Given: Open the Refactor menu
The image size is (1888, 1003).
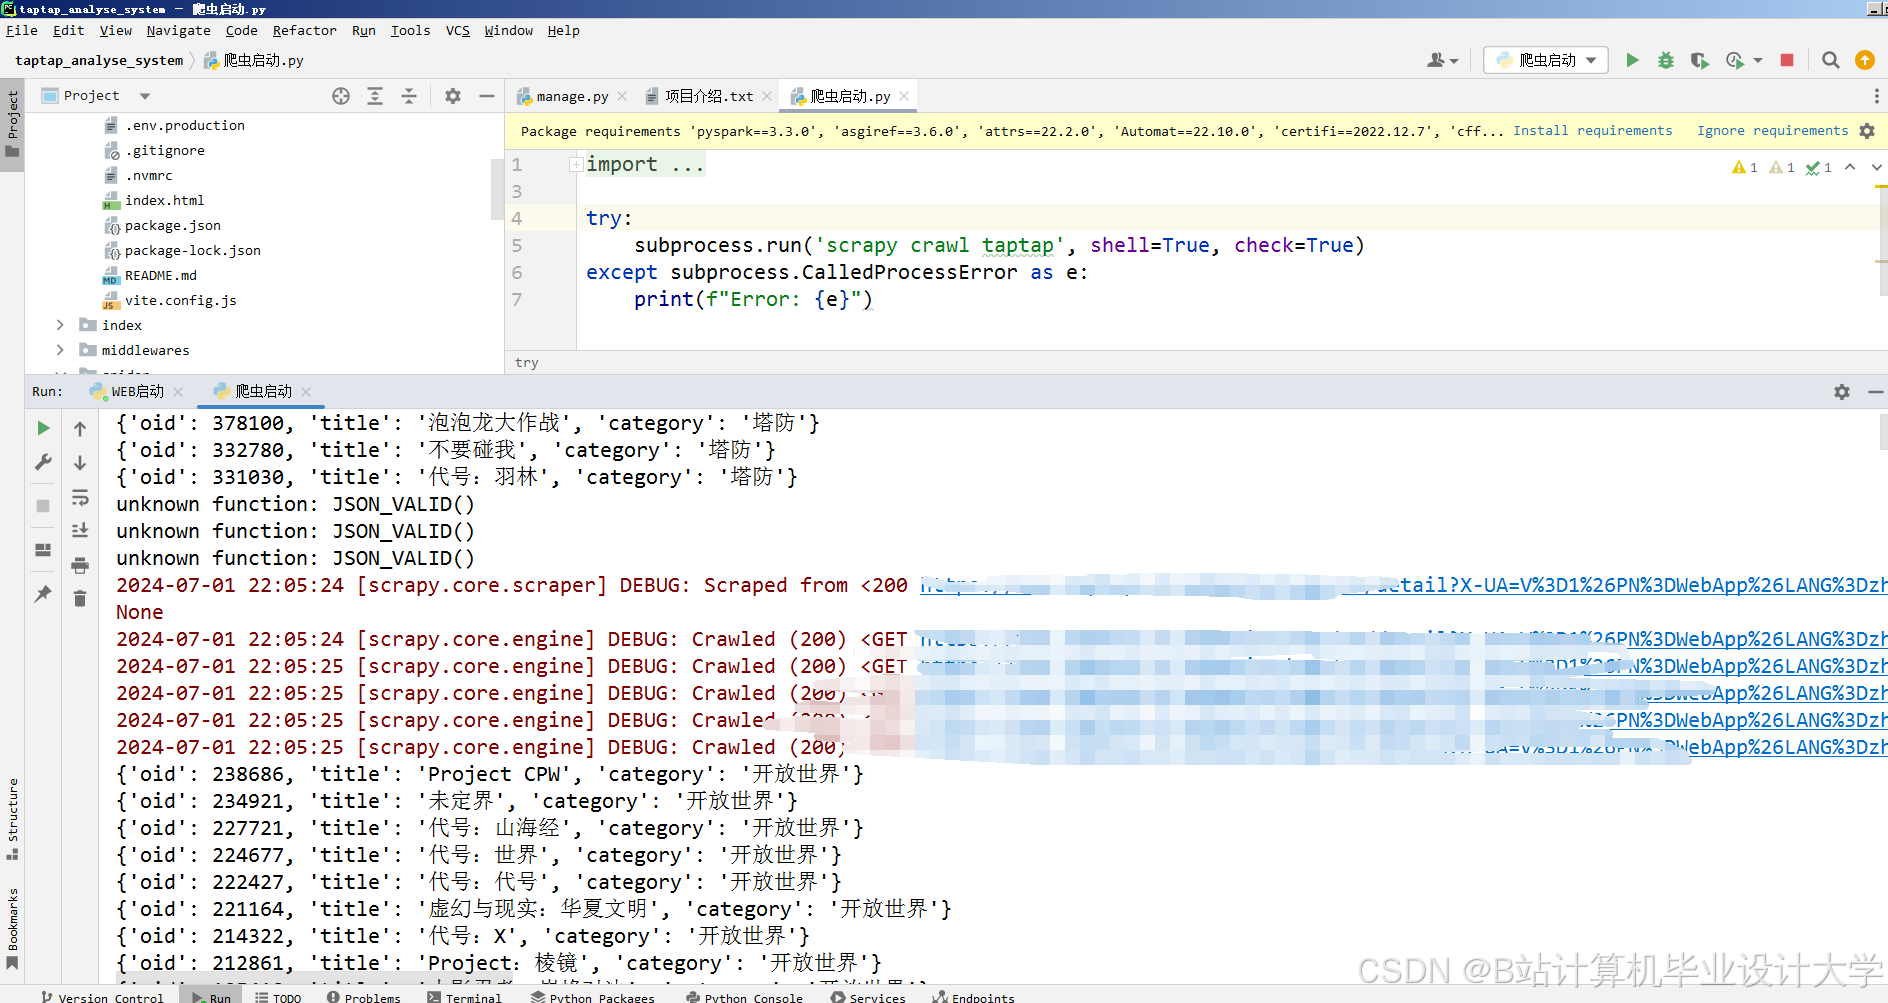Looking at the screenshot, I should (x=304, y=30).
